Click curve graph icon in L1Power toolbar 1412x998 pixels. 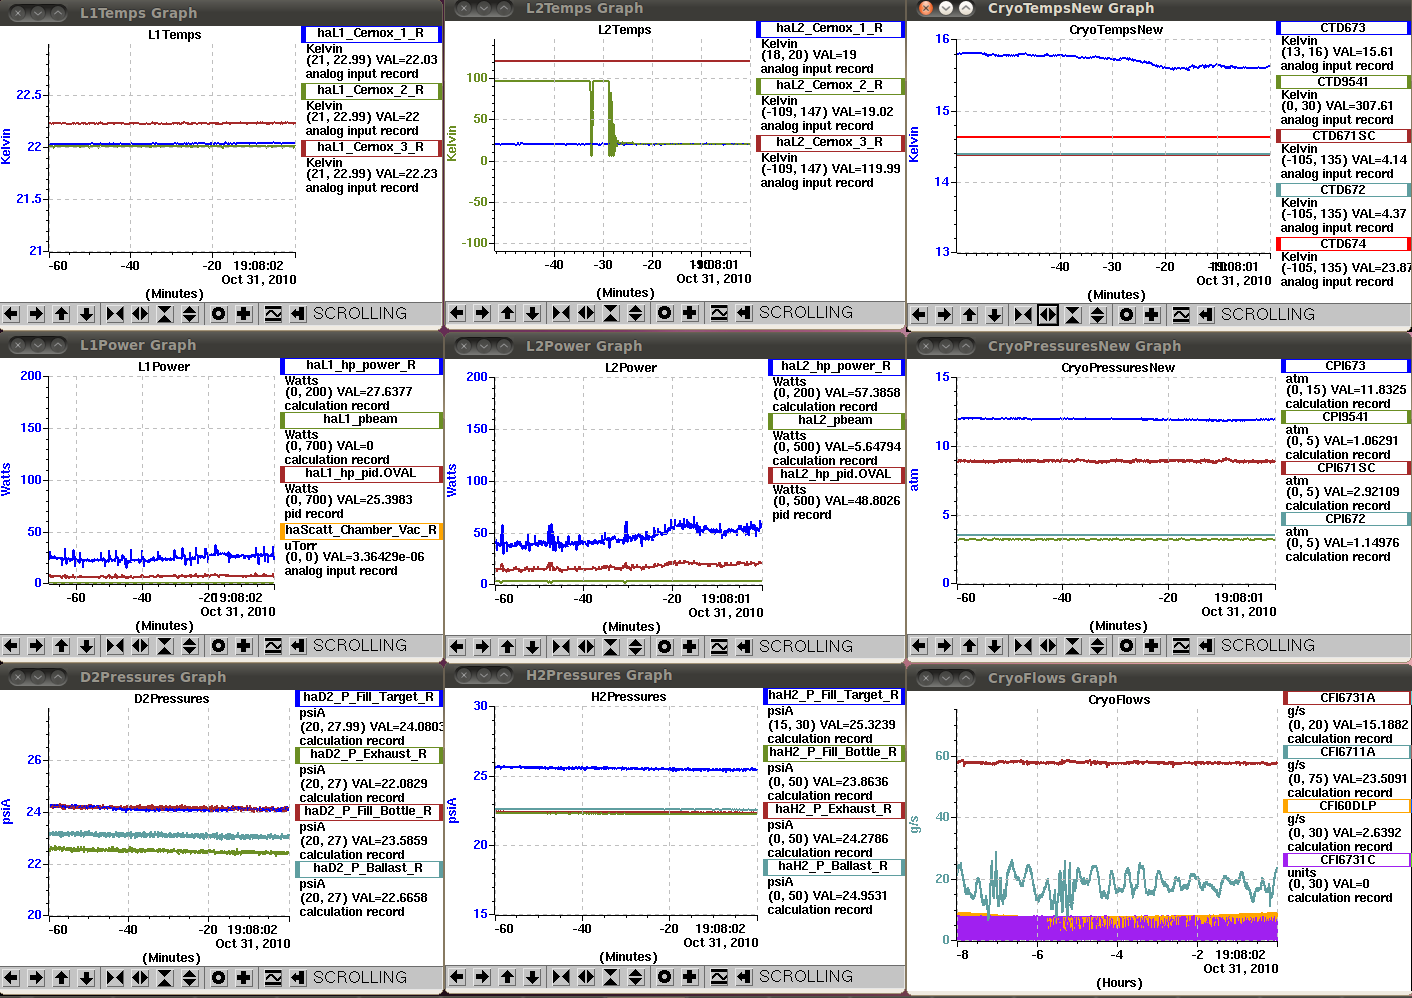click(273, 646)
